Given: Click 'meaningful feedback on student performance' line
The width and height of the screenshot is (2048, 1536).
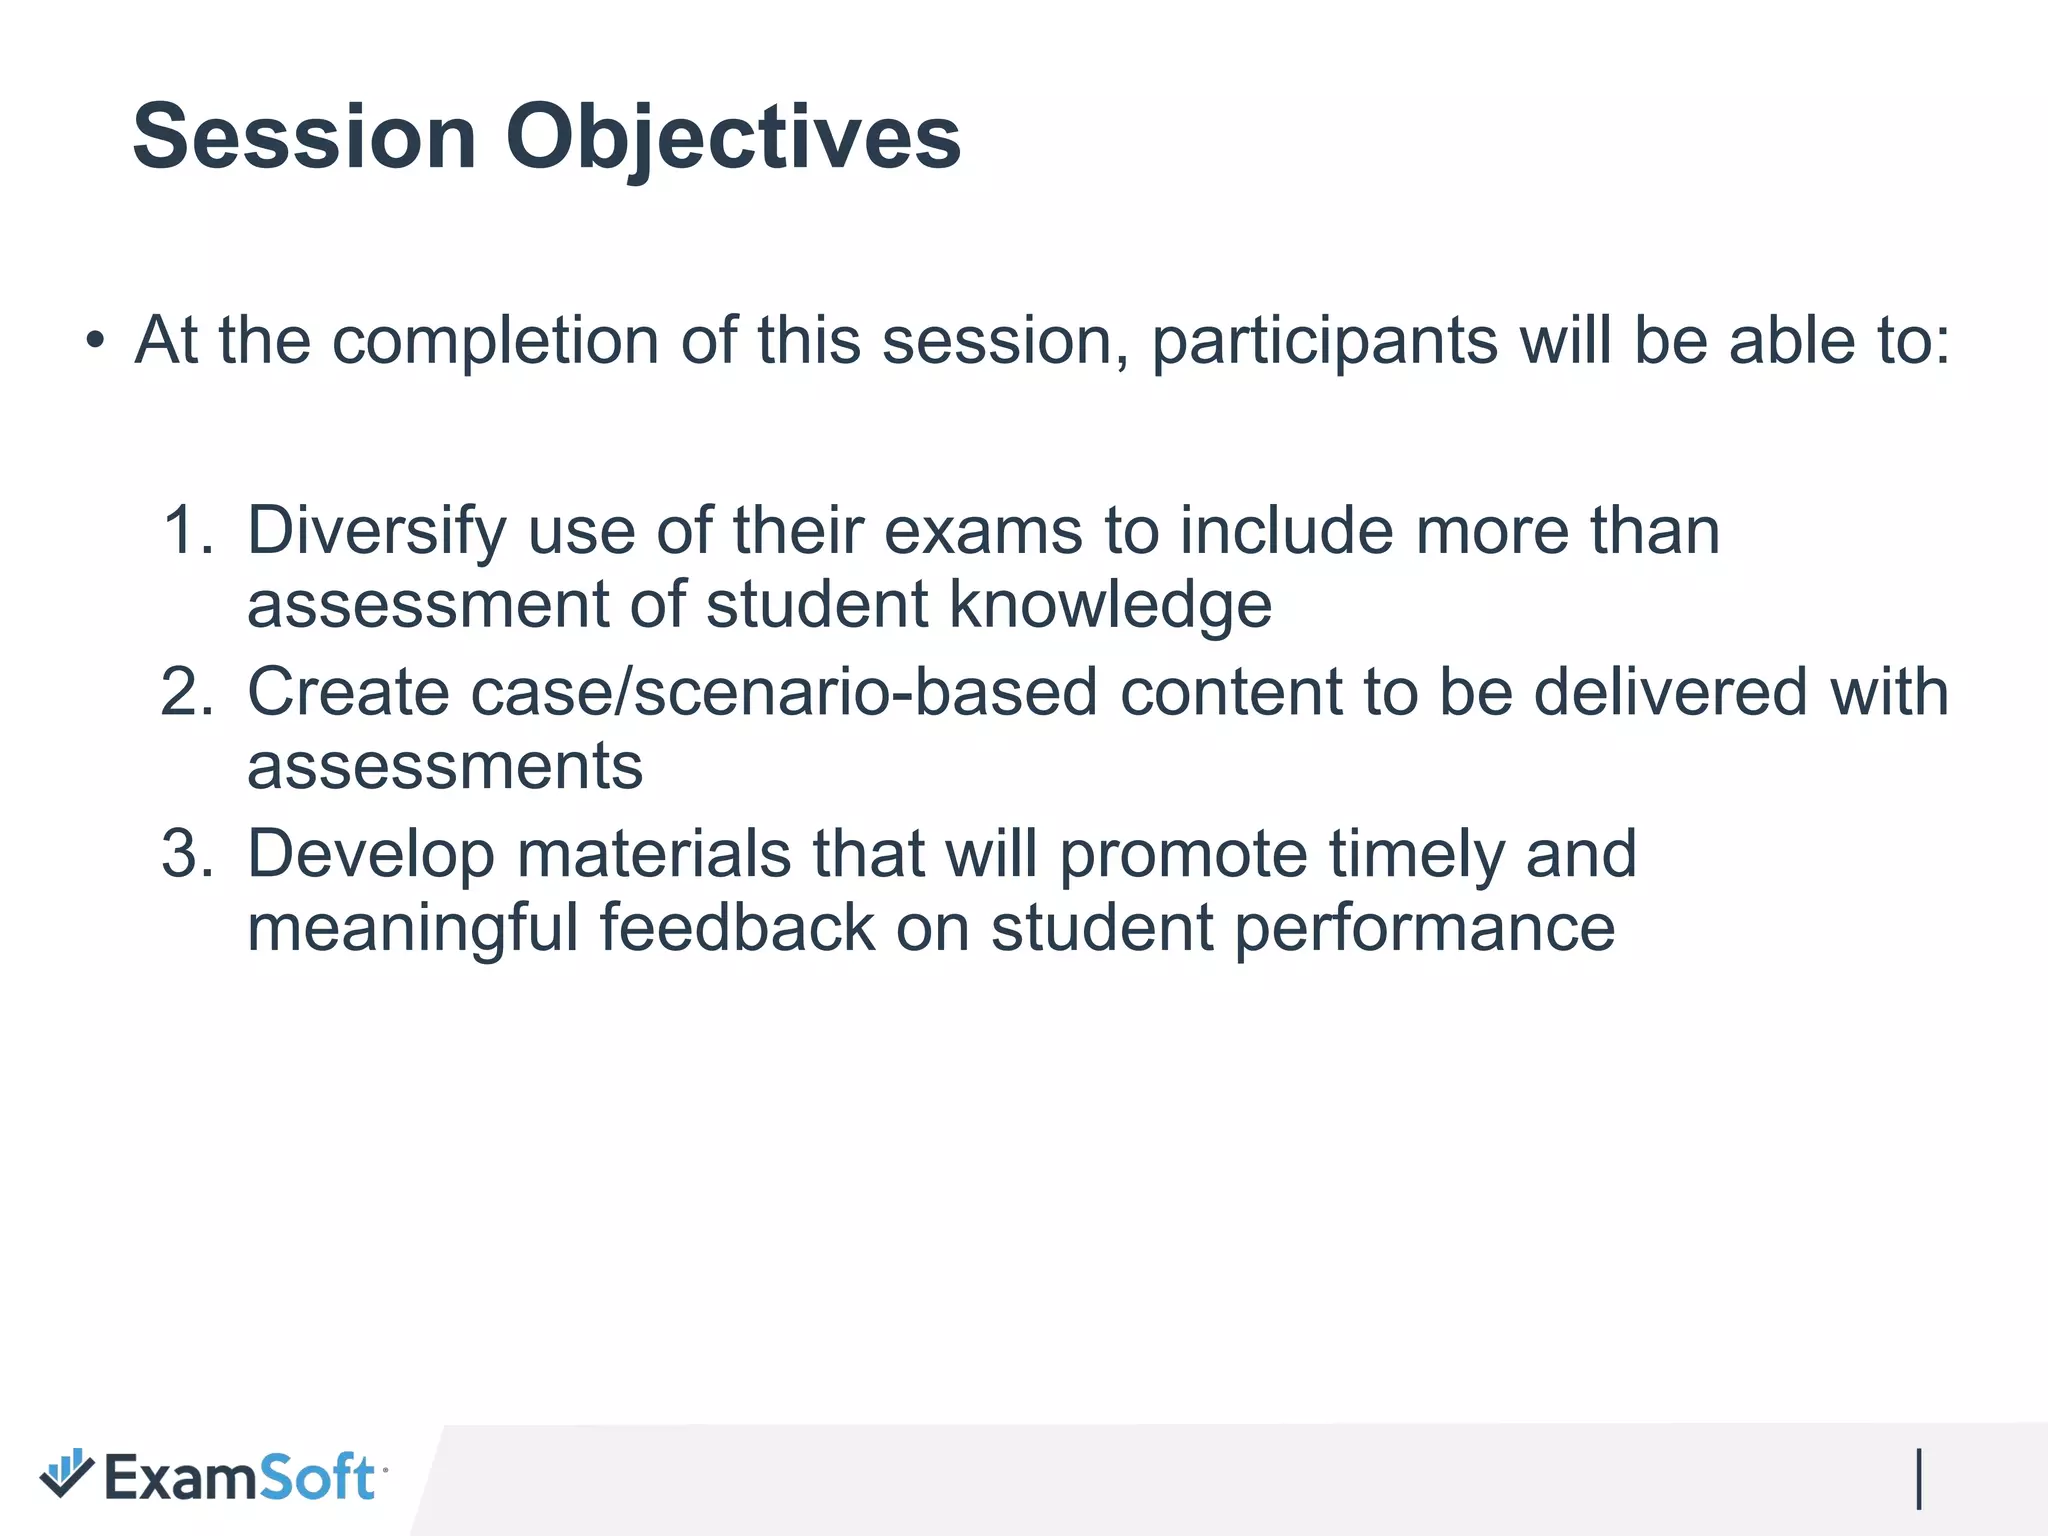Looking at the screenshot, I should [x=930, y=929].
